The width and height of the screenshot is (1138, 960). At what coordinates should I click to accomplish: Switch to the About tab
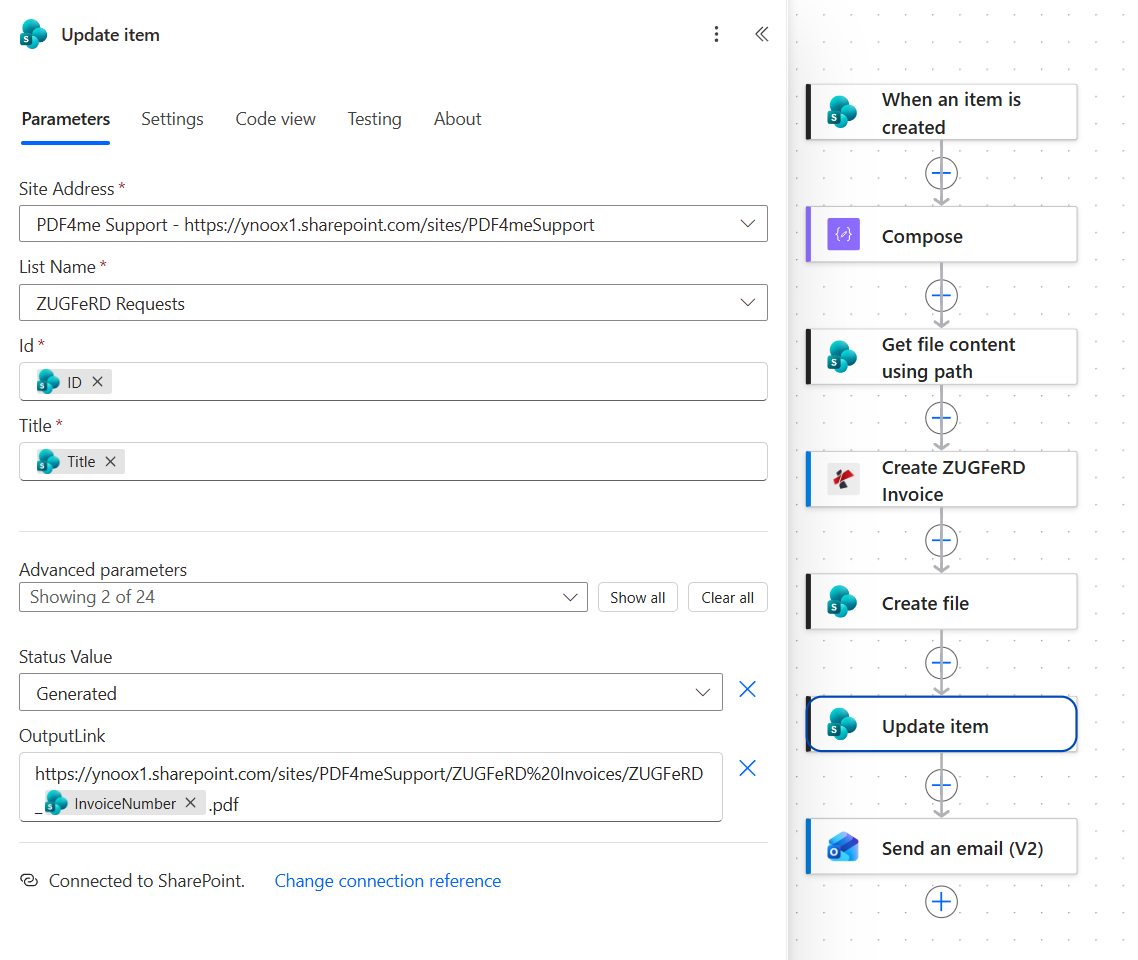click(457, 119)
